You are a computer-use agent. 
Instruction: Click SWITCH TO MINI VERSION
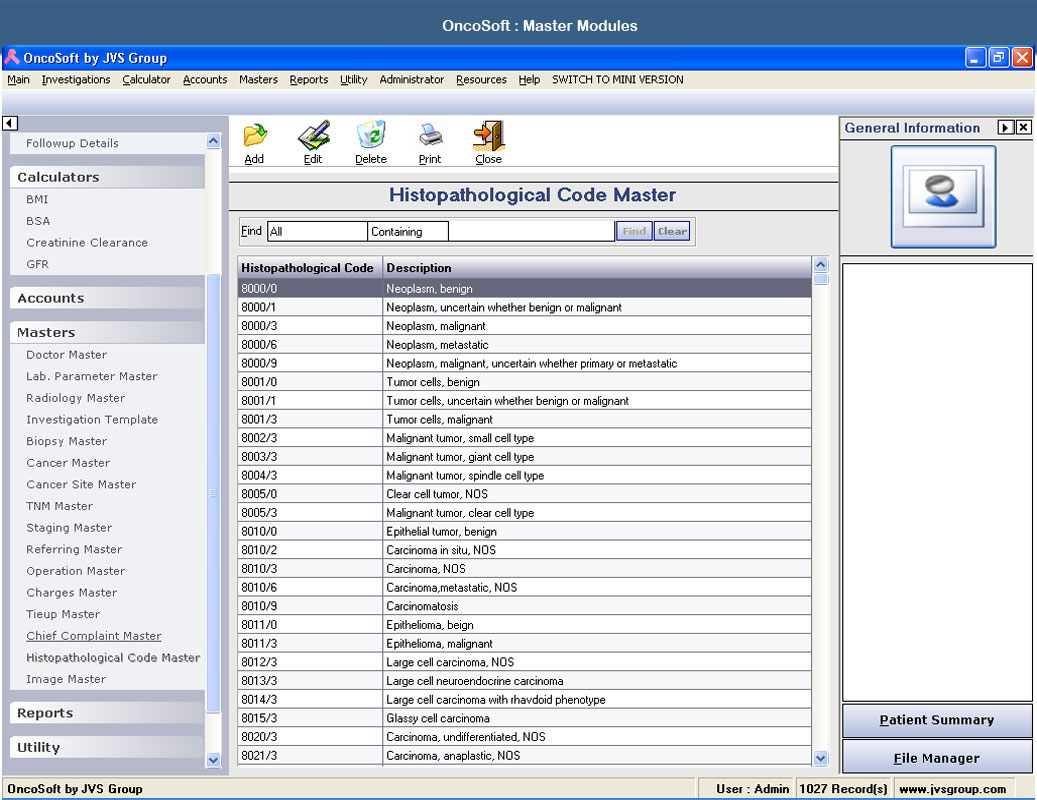pyautogui.click(x=618, y=79)
